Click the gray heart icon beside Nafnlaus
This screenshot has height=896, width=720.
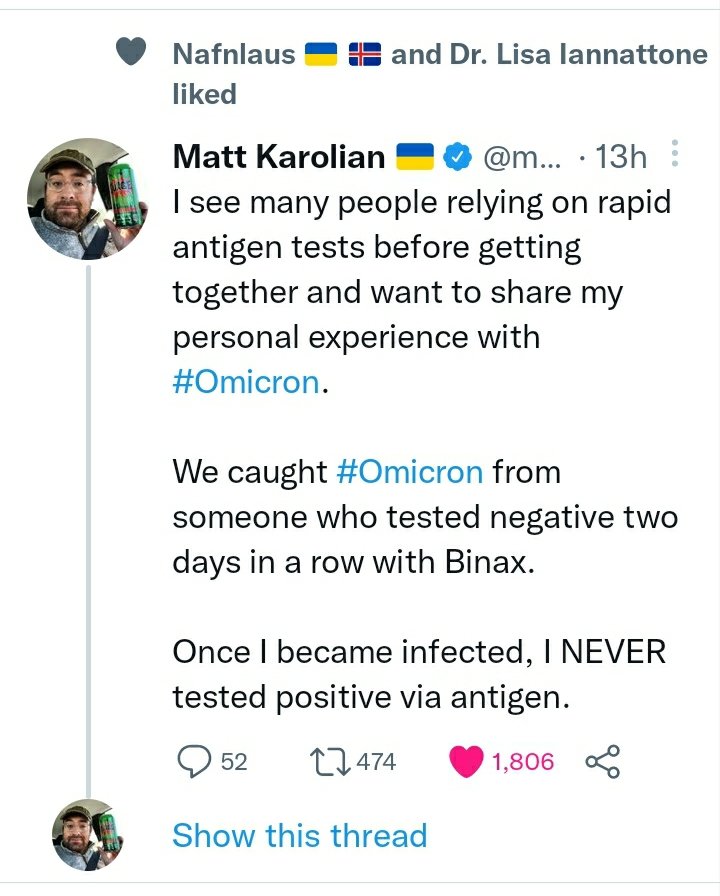pos(132,52)
